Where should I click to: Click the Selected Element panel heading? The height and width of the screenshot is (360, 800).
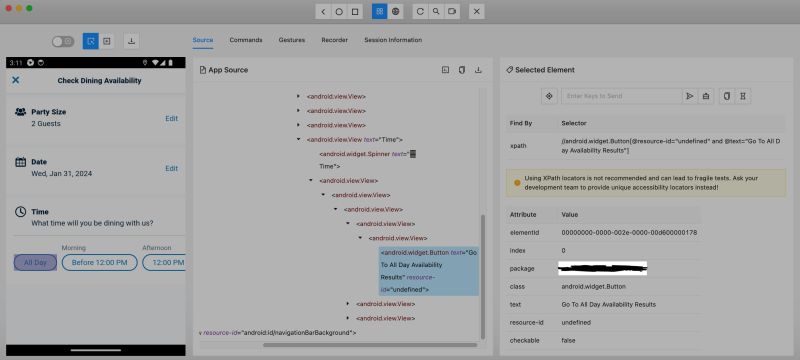click(540, 70)
